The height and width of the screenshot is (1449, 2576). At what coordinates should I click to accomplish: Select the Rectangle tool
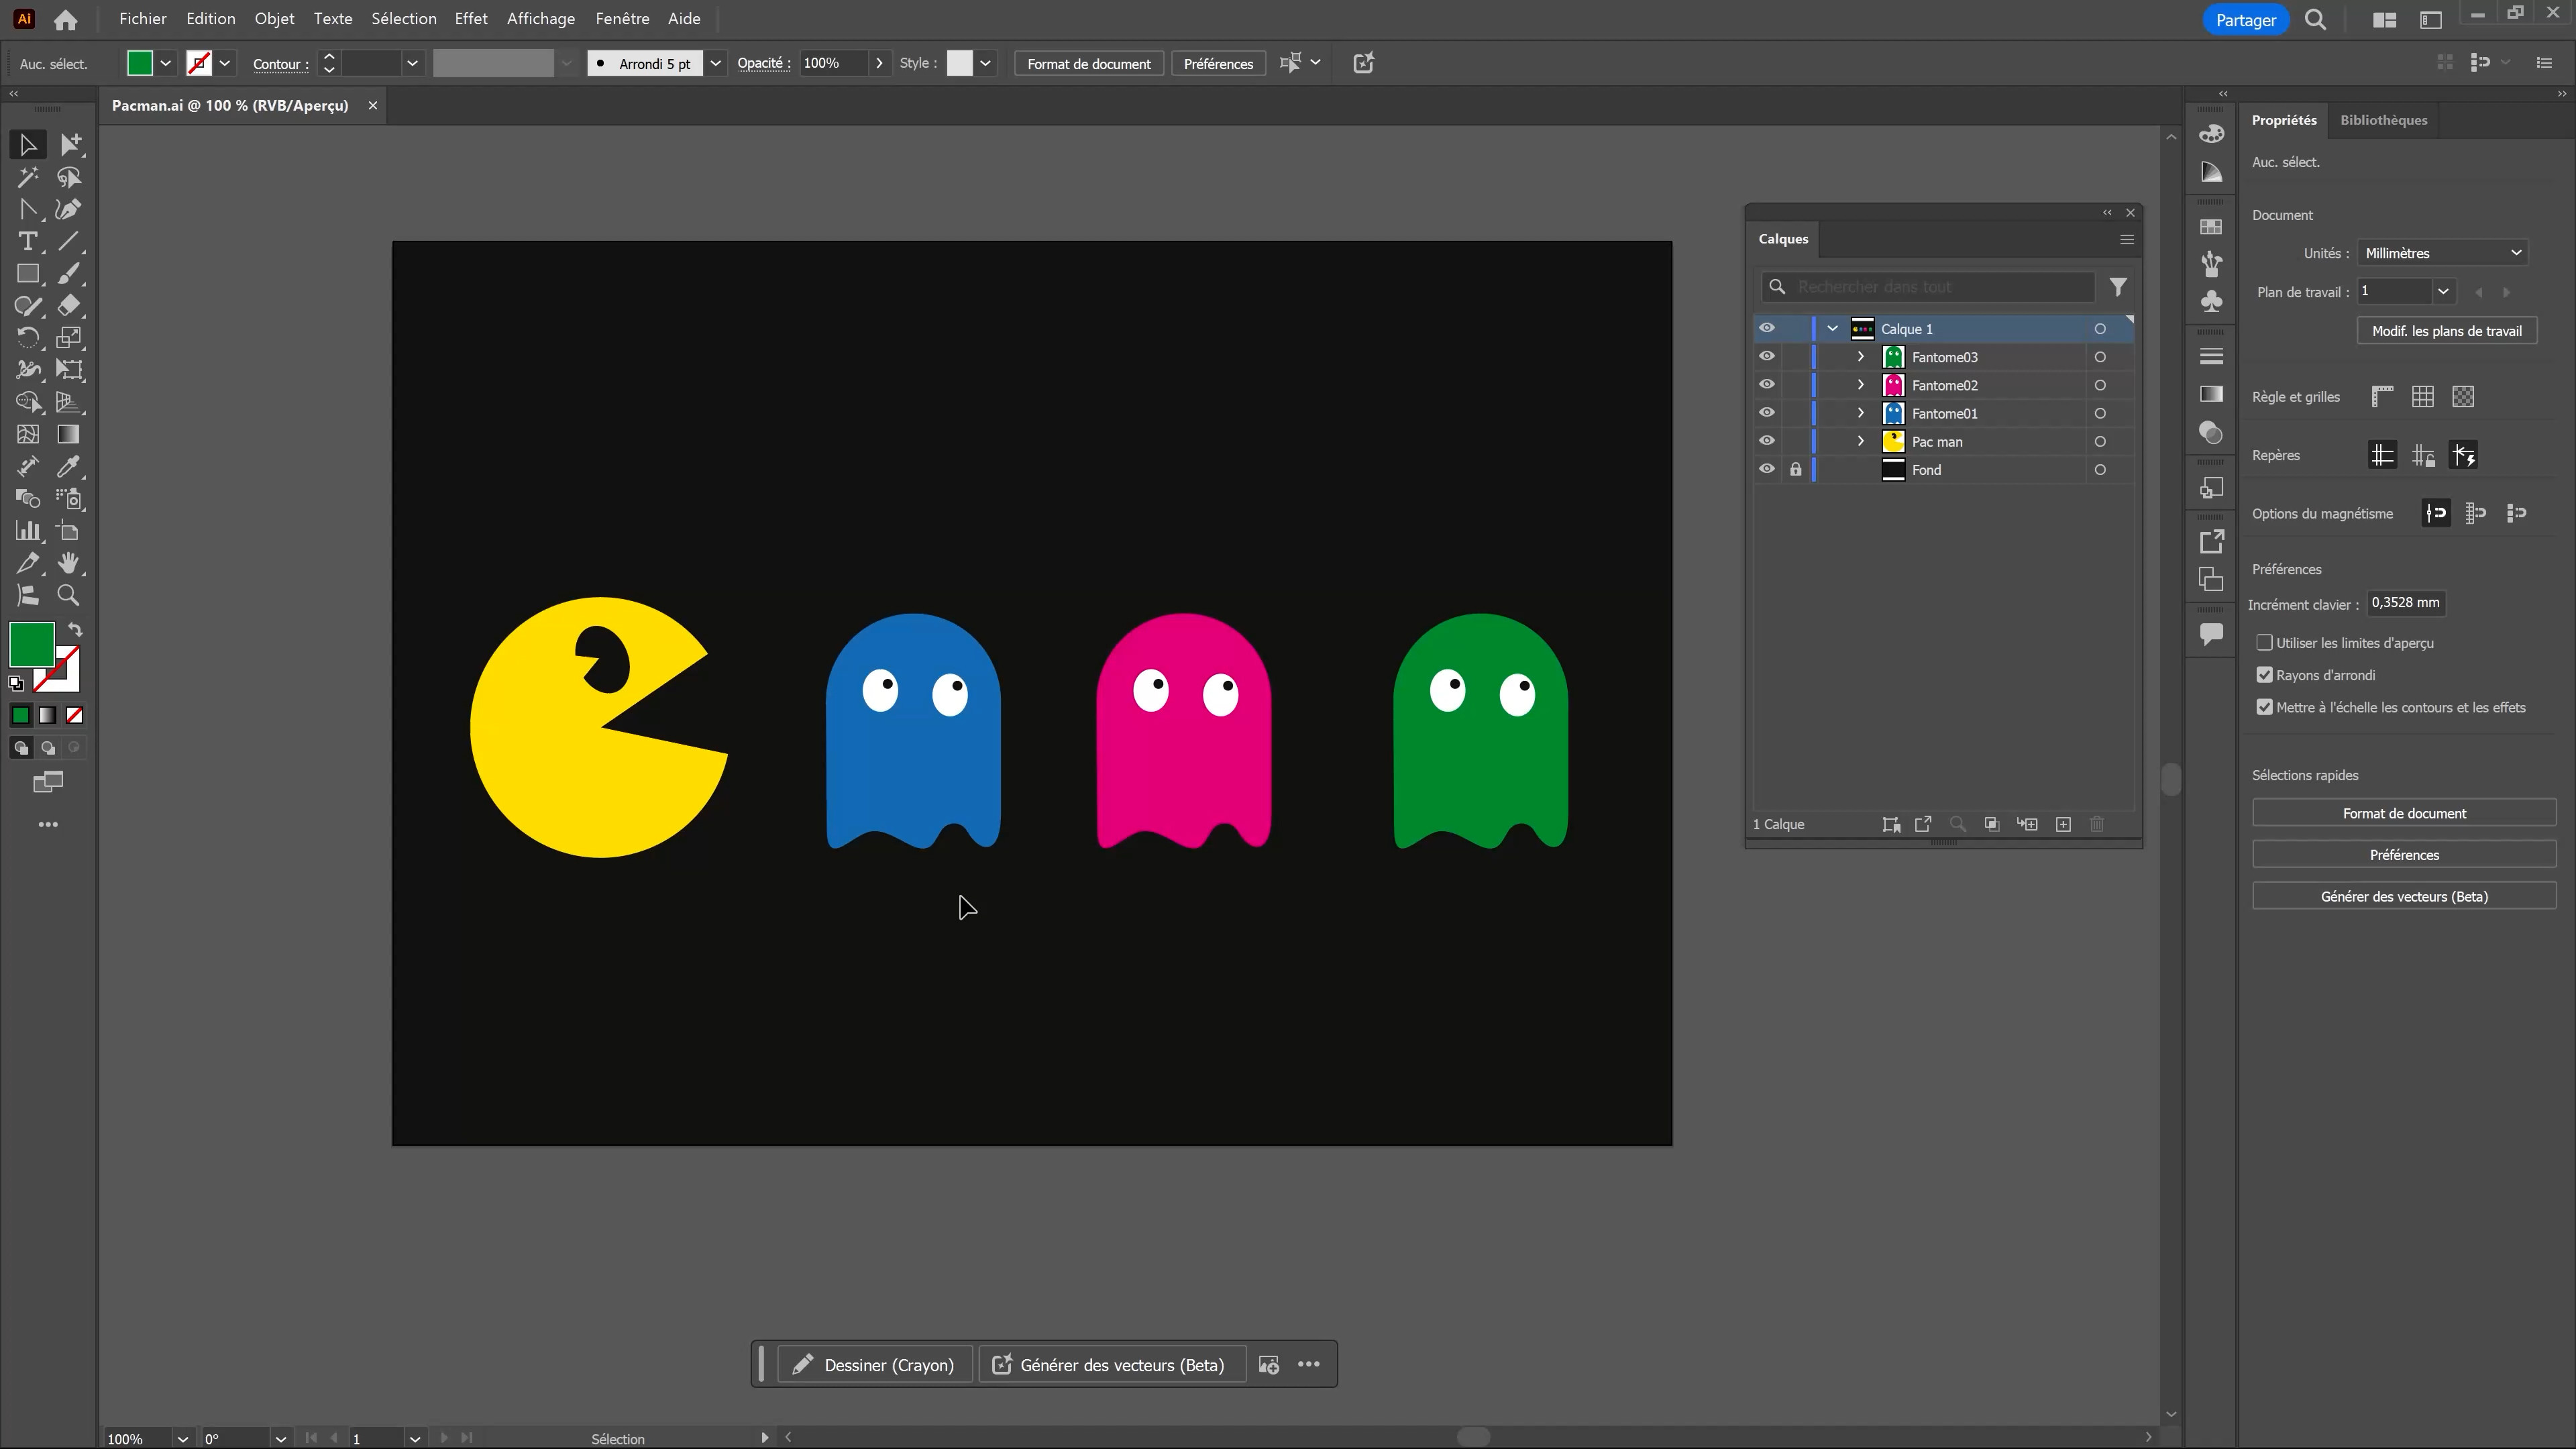point(27,273)
